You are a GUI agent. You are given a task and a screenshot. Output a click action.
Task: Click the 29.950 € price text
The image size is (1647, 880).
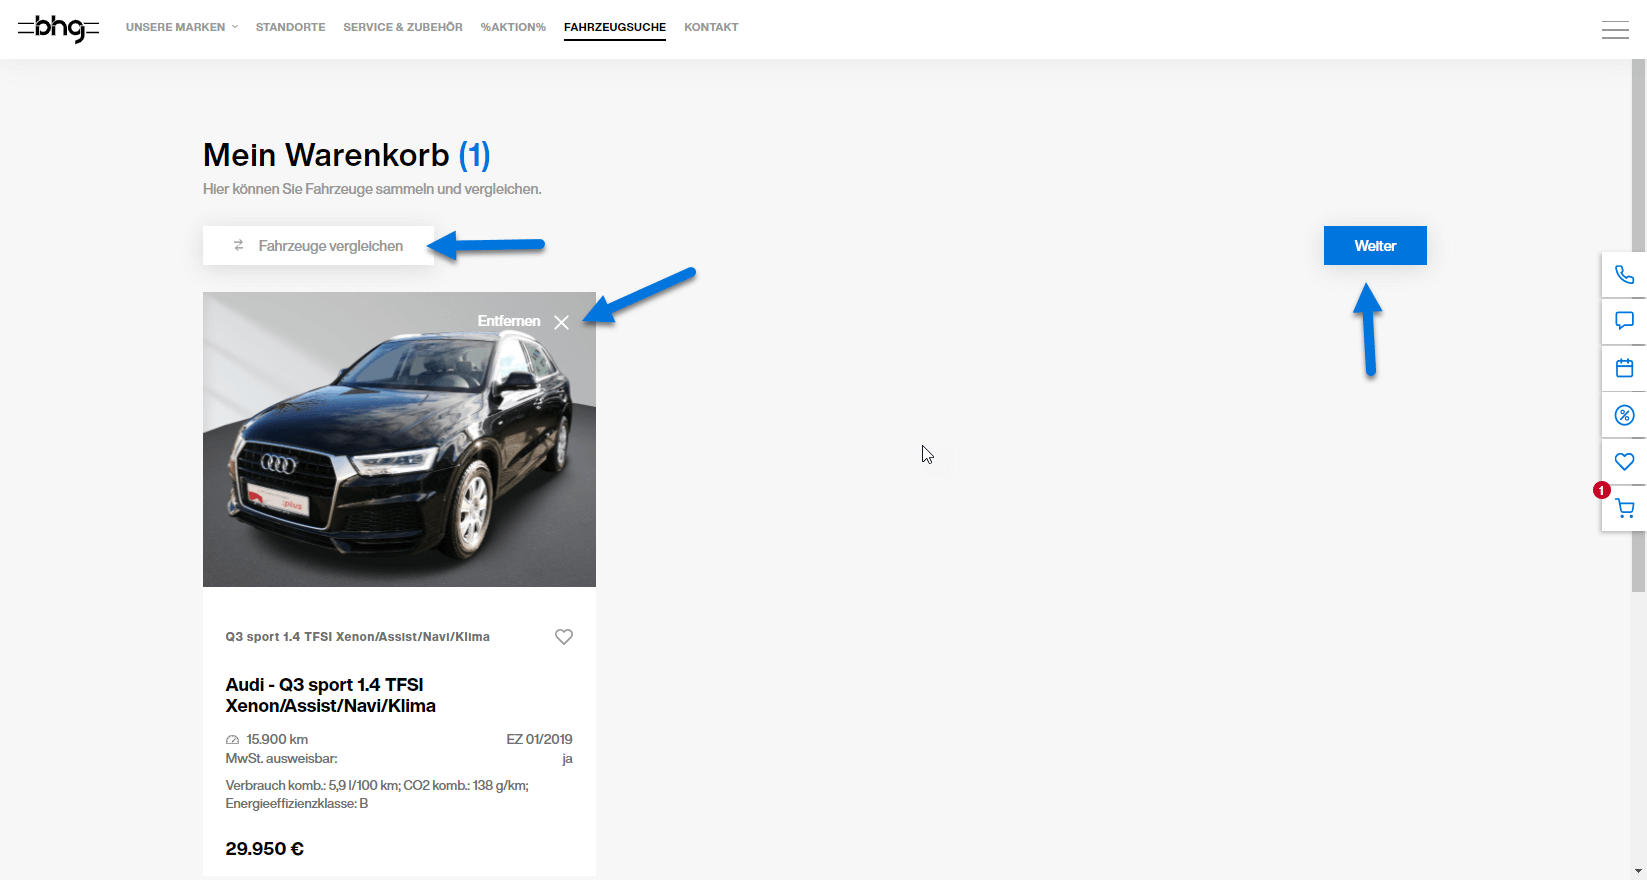(x=265, y=848)
